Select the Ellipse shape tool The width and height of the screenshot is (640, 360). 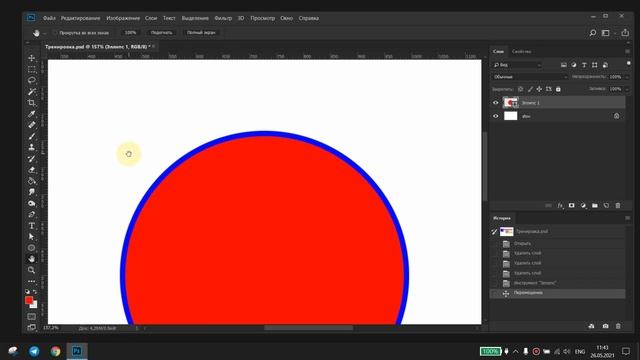click(x=31, y=248)
